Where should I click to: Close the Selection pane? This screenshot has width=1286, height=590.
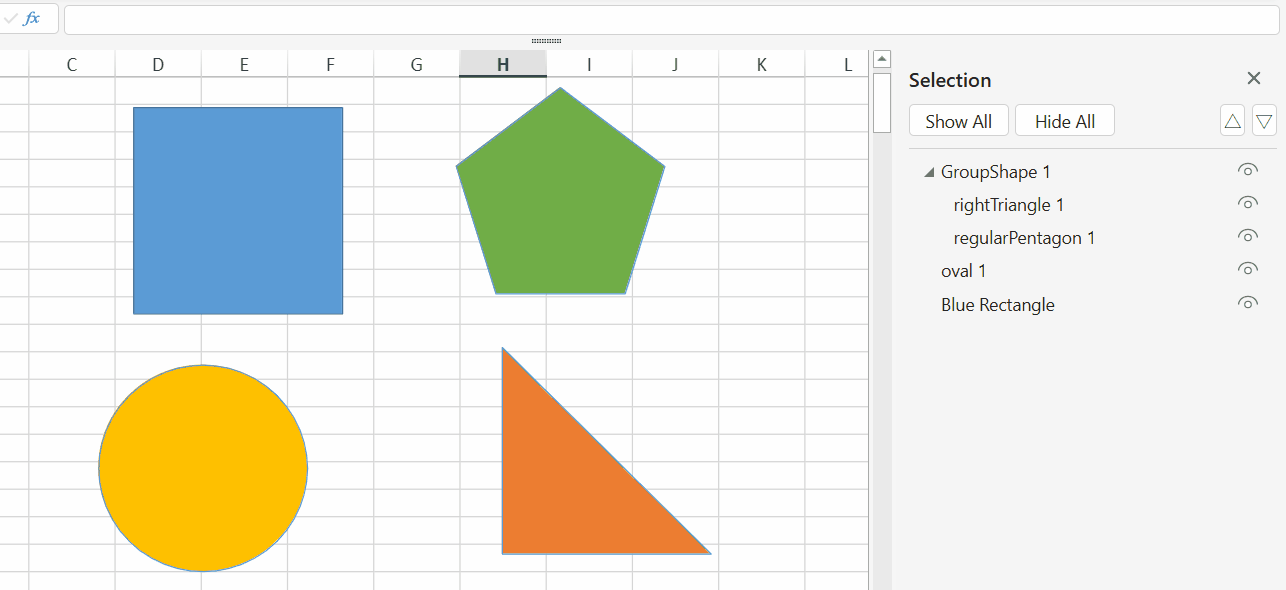coord(1254,78)
